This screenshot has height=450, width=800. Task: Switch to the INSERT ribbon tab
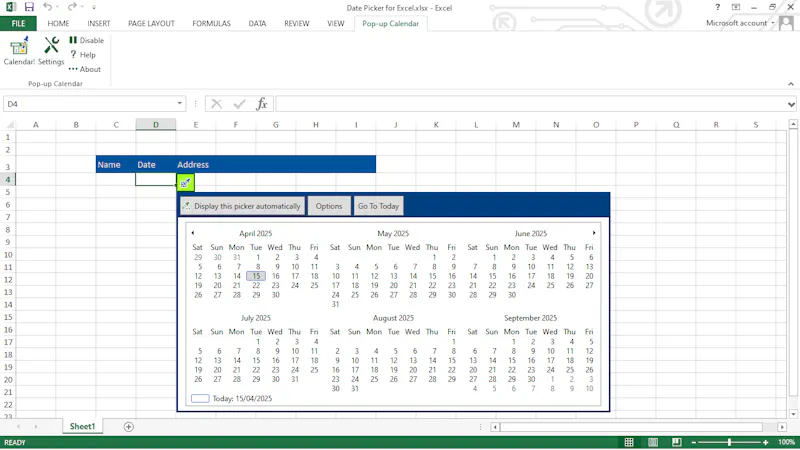[98, 23]
